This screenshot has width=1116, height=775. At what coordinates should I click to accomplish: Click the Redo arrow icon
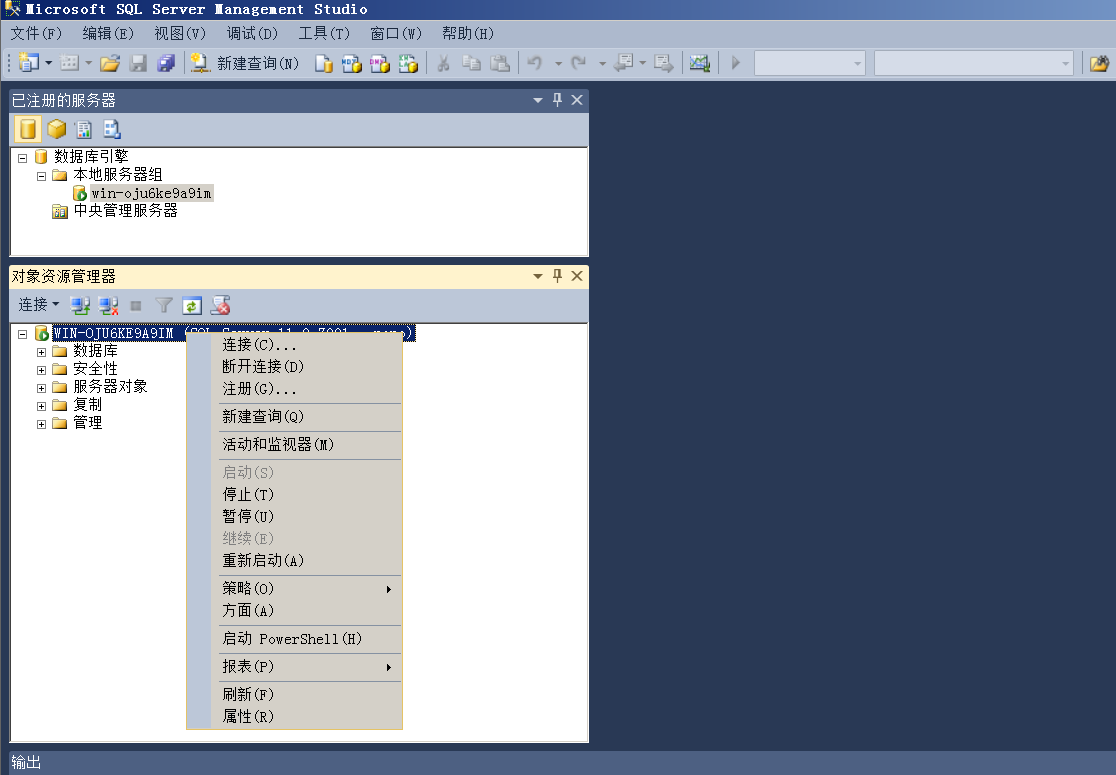(x=579, y=63)
